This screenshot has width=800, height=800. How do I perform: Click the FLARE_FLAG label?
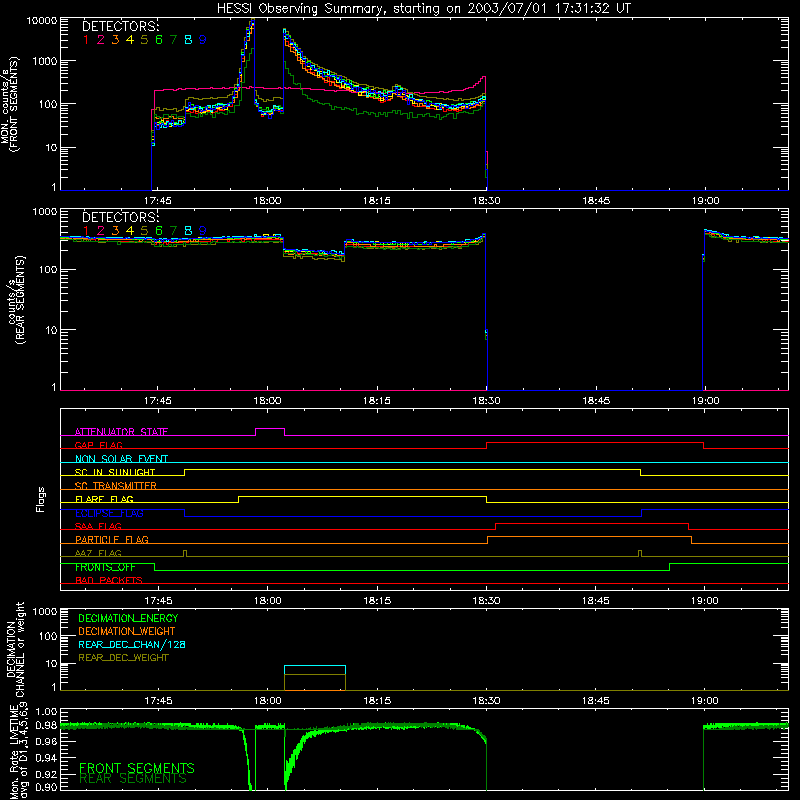104,499
